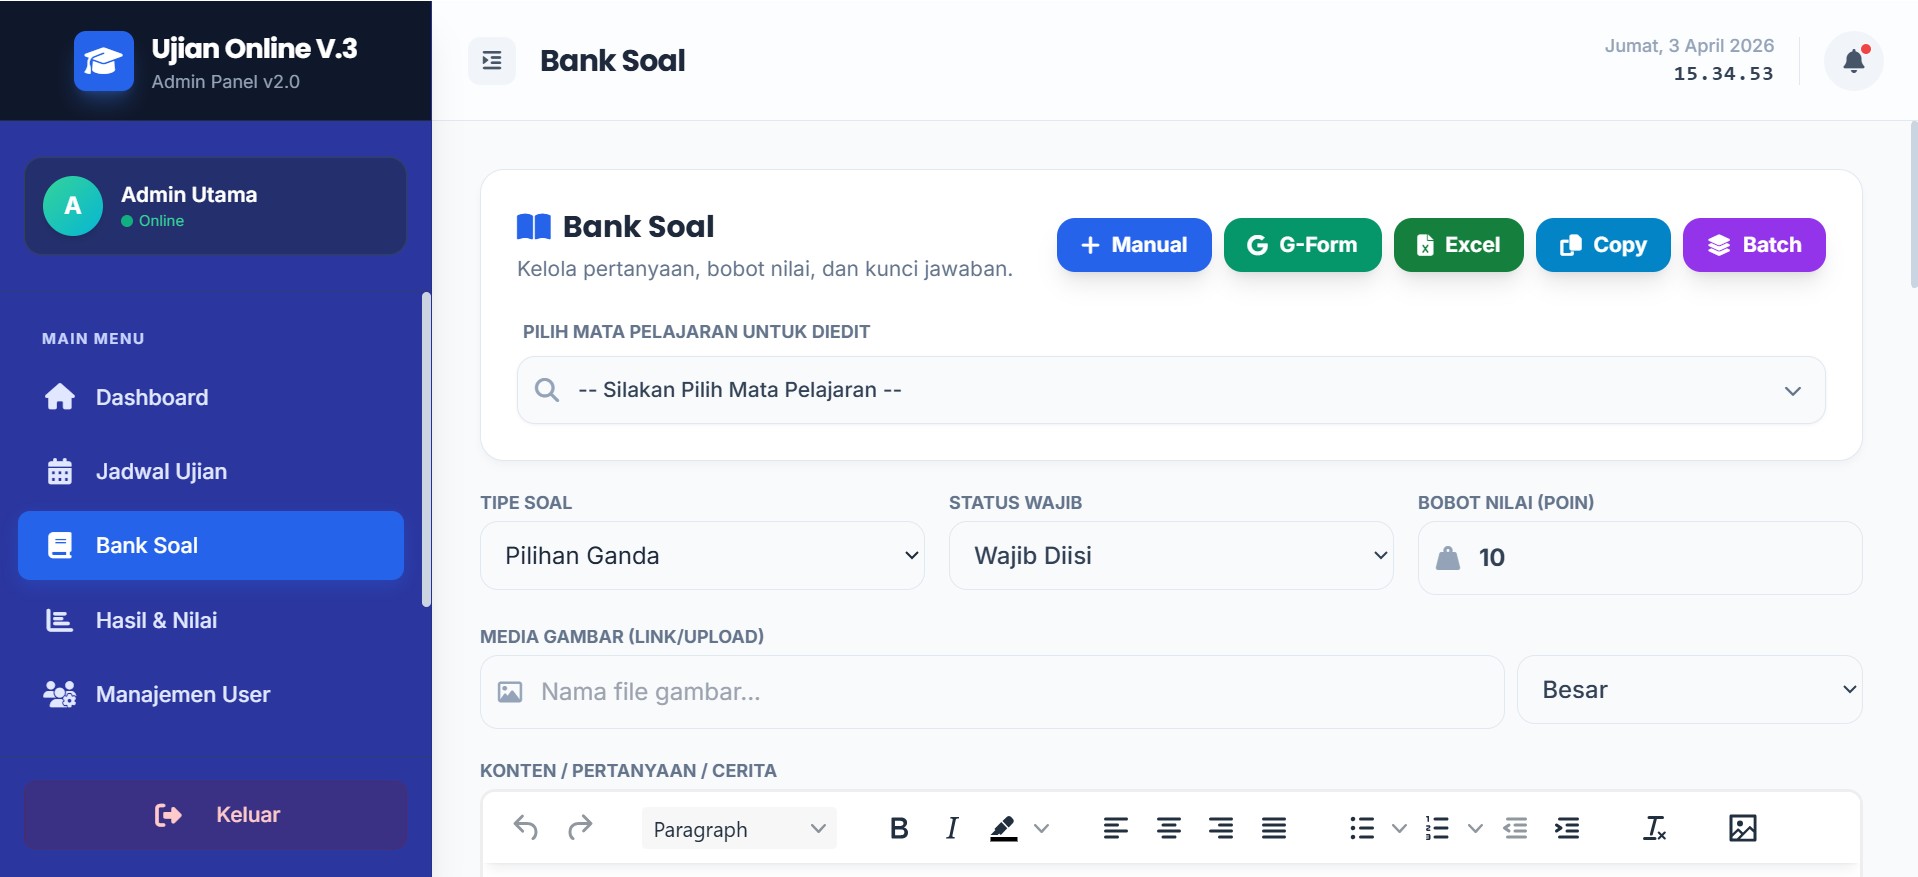Click the redo arrow in editor toolbar

[580, 828]
